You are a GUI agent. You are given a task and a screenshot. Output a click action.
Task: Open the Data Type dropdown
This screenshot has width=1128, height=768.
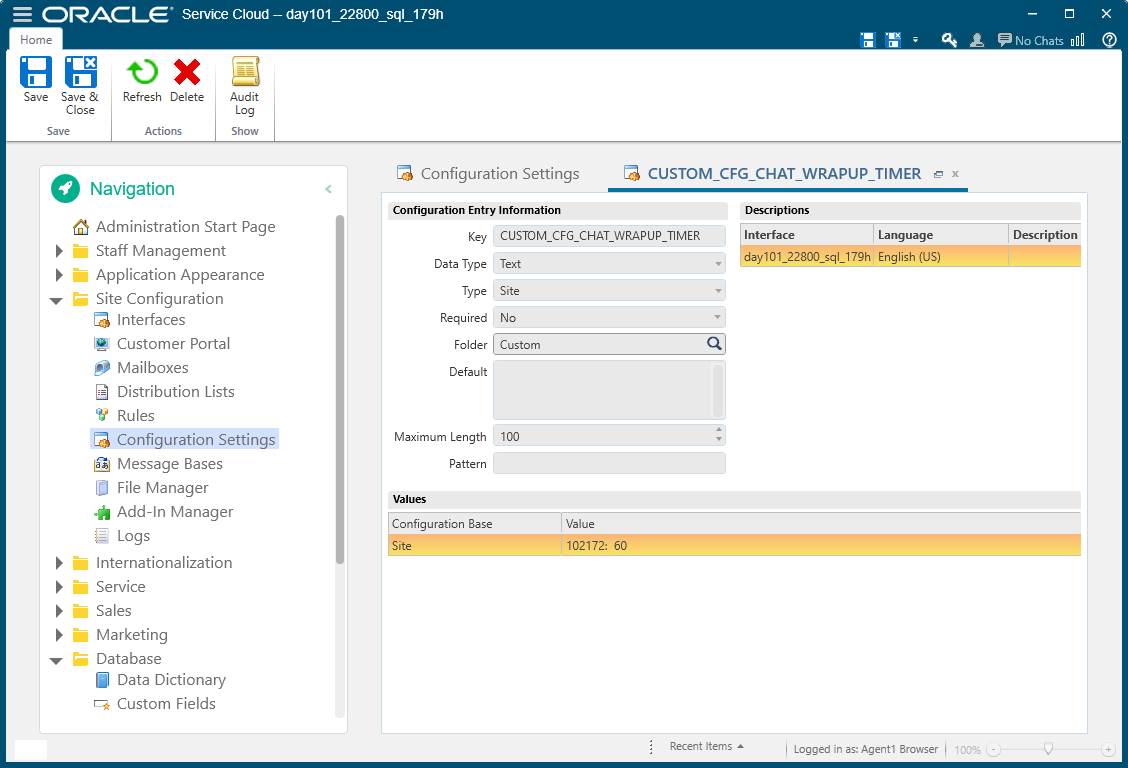coord(609,264)
